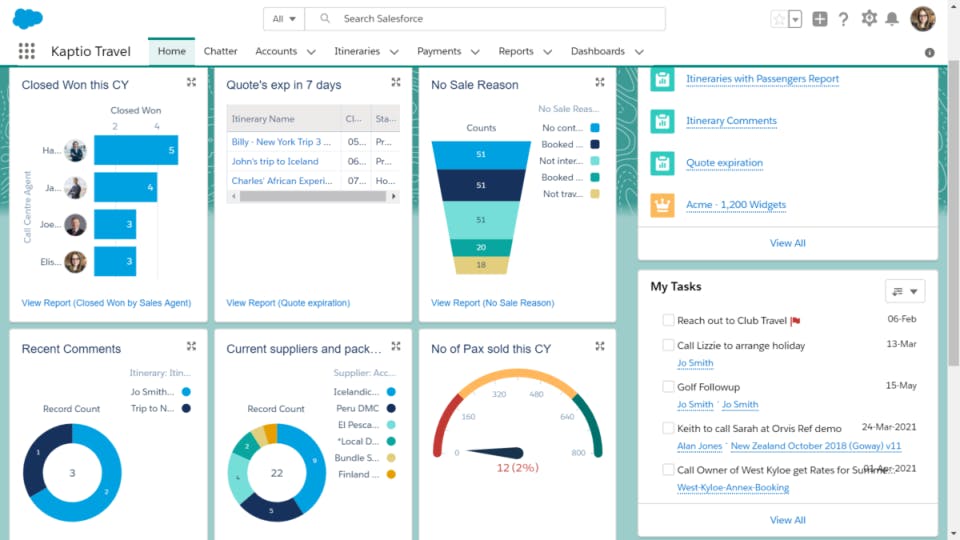Open View Report (Quote expiration) link
This screenshot has width=960, height=540.
tap(288, 302)
